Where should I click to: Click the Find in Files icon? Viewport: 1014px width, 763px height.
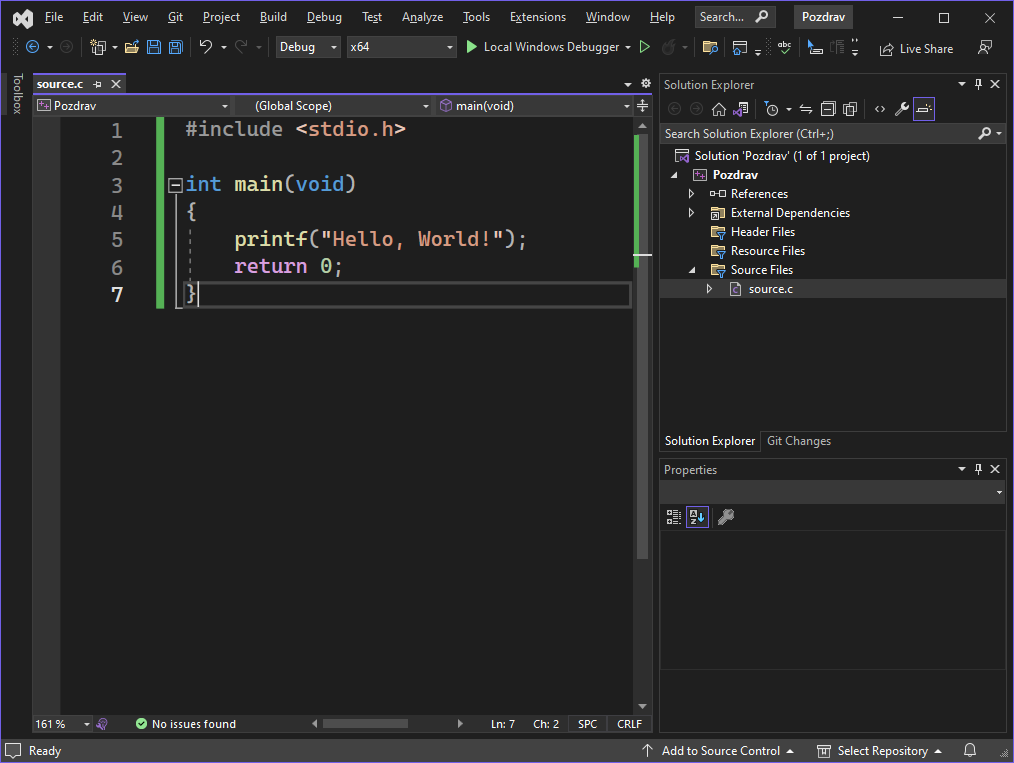coord(710,47)
